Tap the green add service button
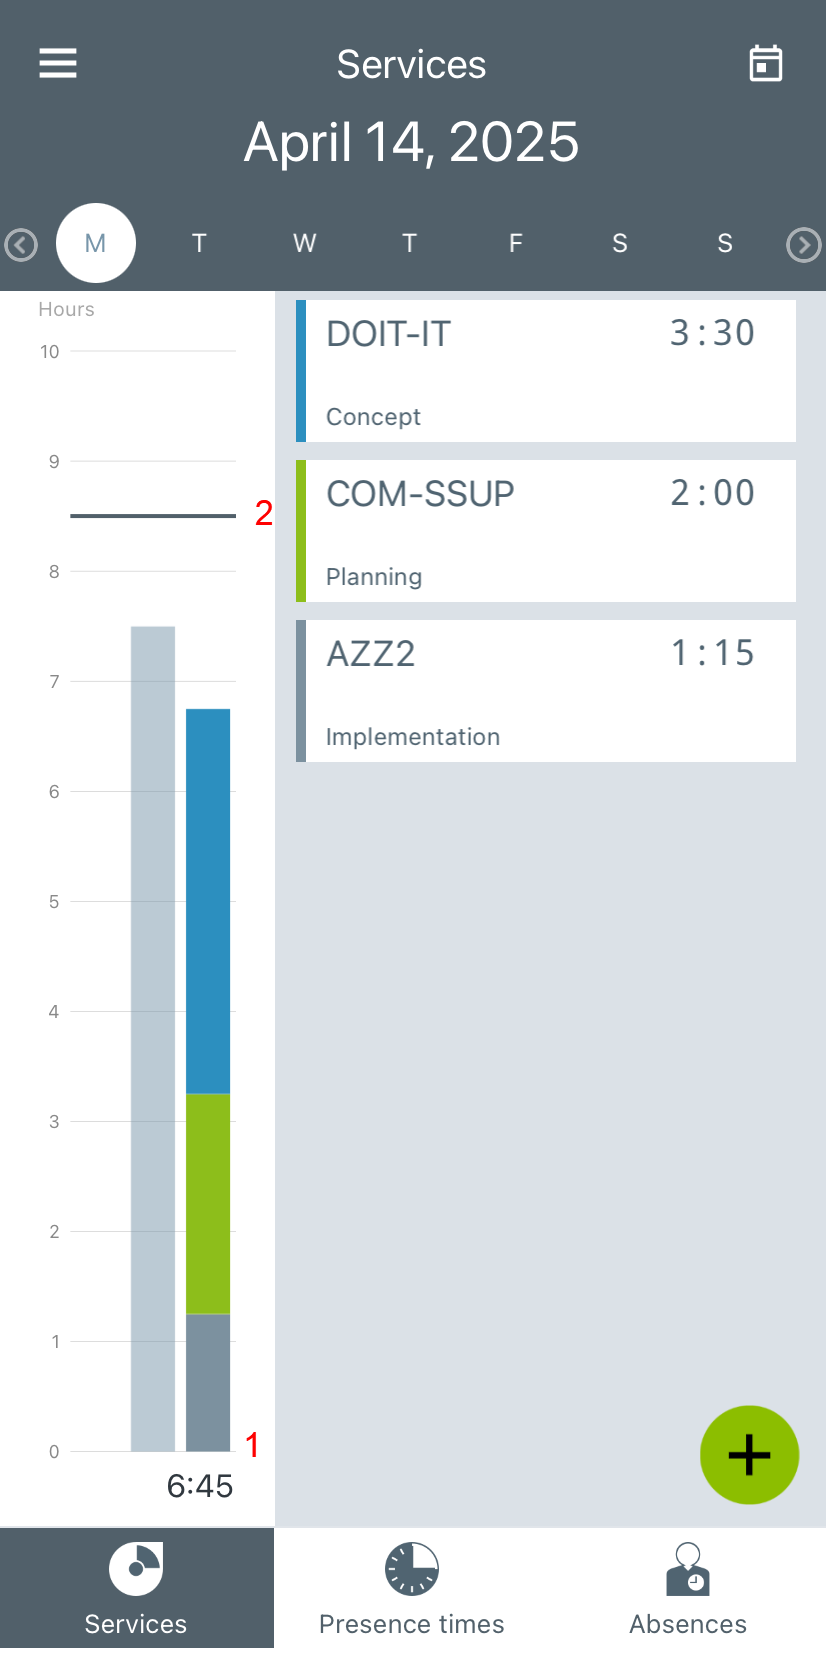Screen dimensions: 826x1679 pos(749,1455)
